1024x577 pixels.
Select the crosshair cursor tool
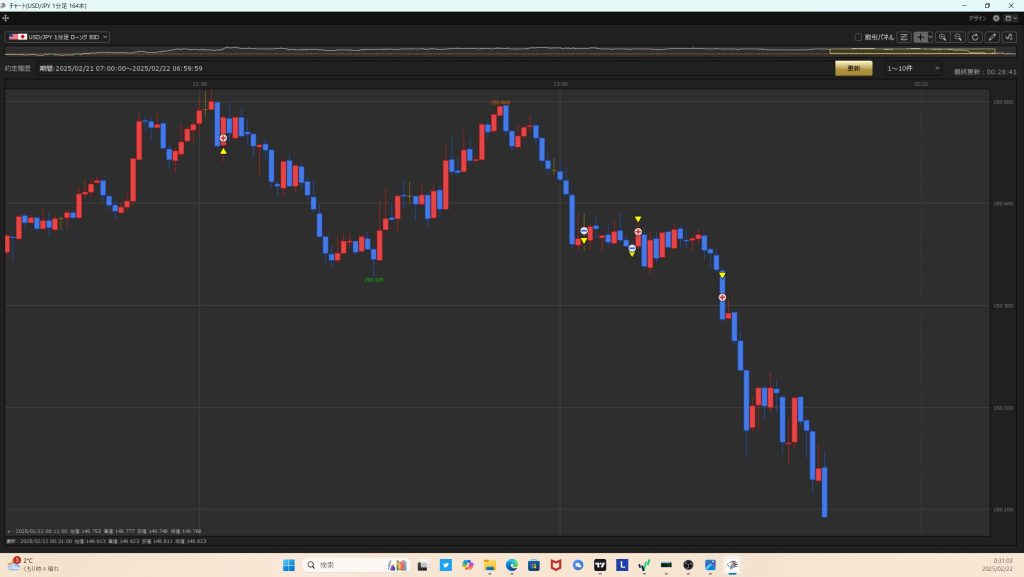[920, 37]
